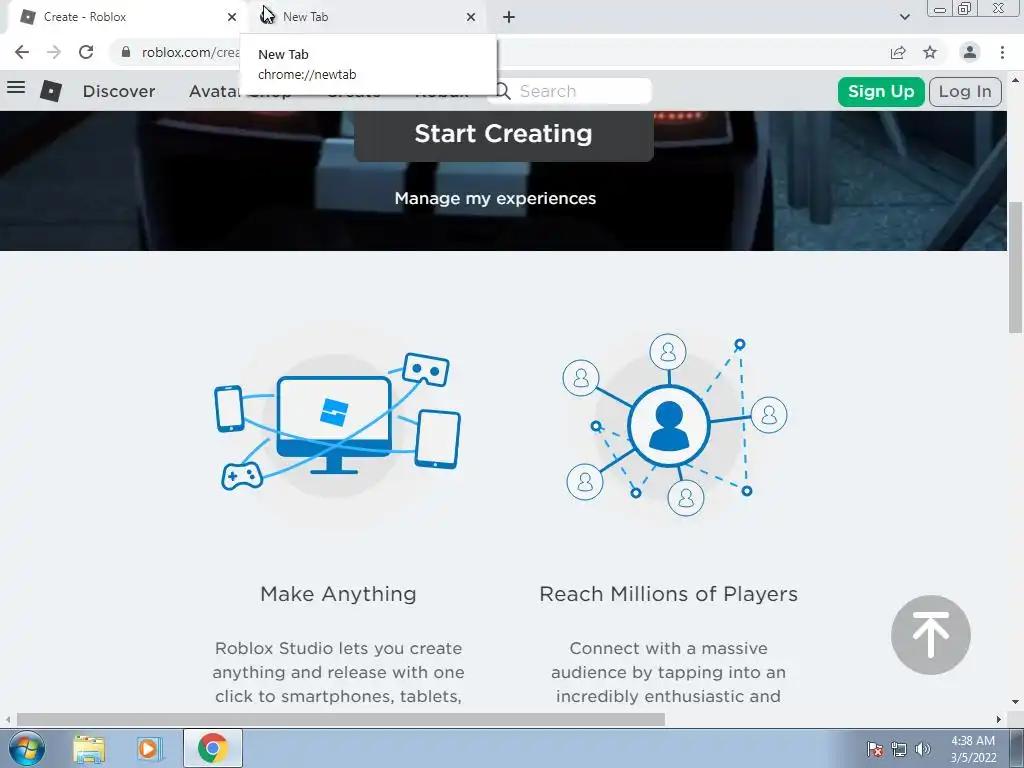This screenshot has width=1024, height=768.
Task: Click the Roblox logo icon
Action: click(51, 91)
